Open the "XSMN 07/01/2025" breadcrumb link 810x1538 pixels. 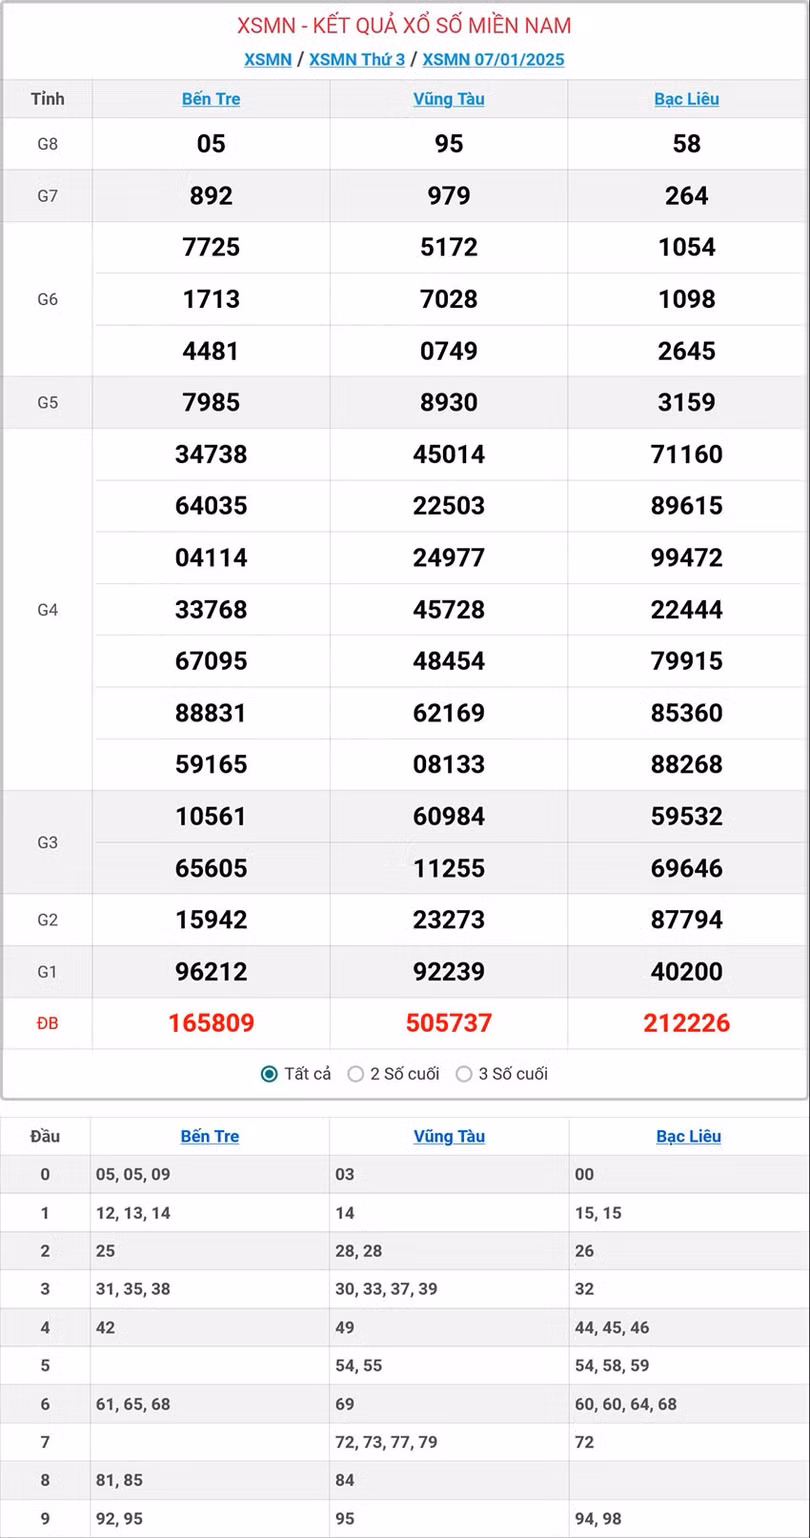493,59
